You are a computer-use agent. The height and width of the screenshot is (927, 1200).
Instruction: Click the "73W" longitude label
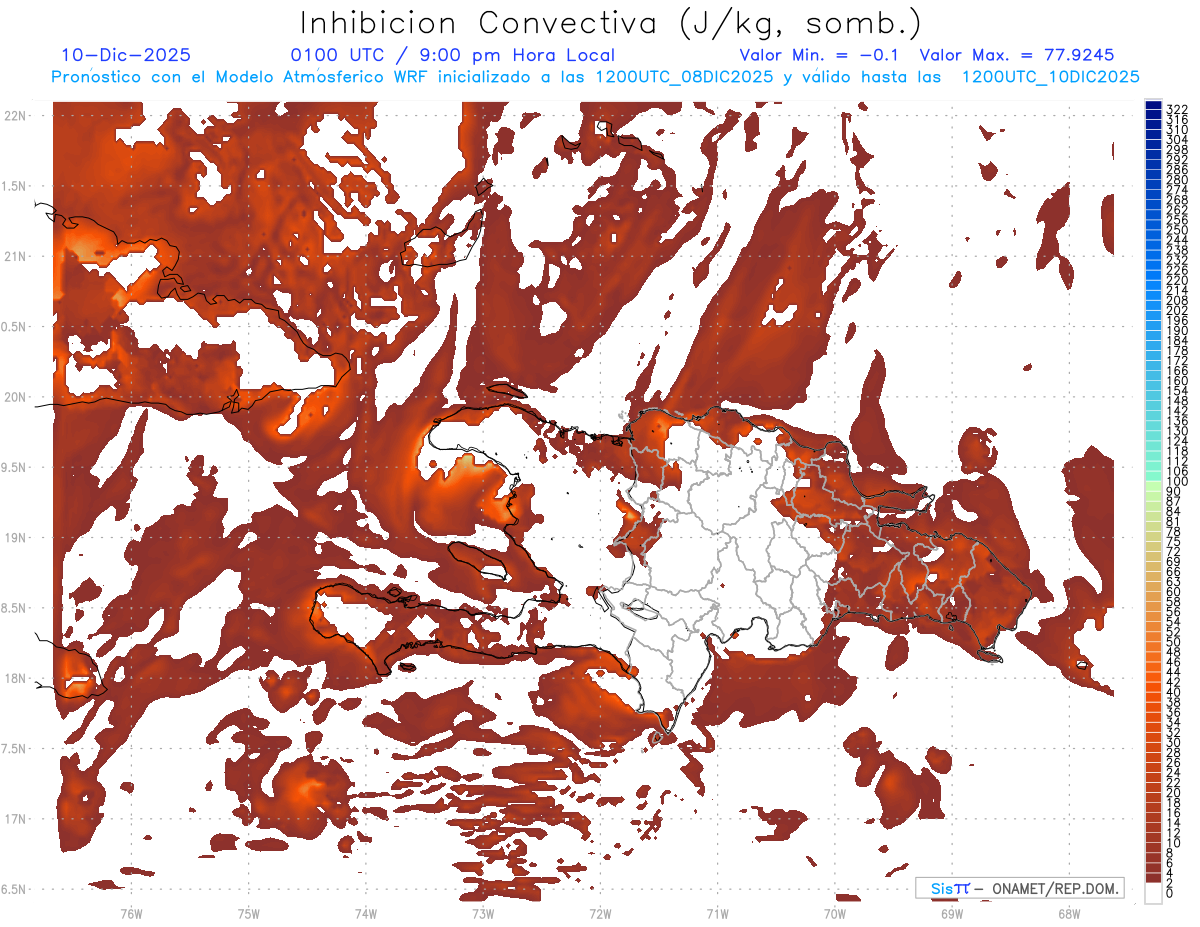482,913
